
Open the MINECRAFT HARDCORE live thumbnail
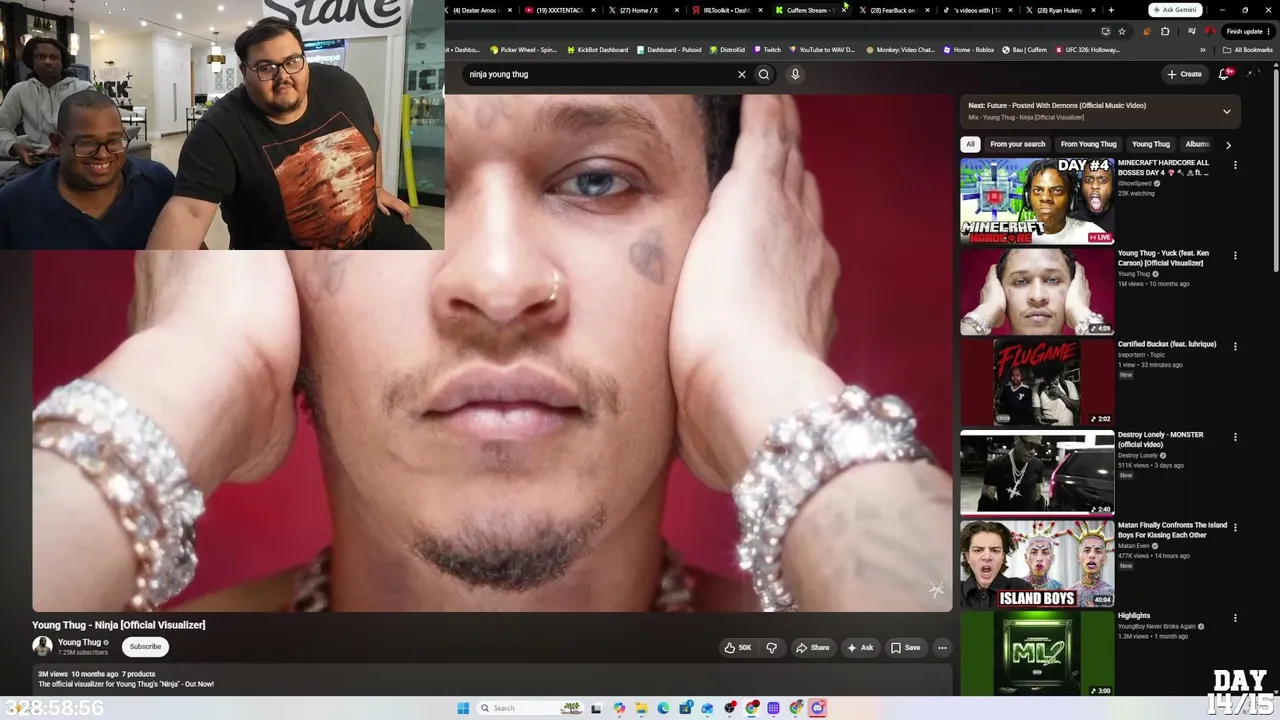pyautogui.click(x=1037, y=201)
